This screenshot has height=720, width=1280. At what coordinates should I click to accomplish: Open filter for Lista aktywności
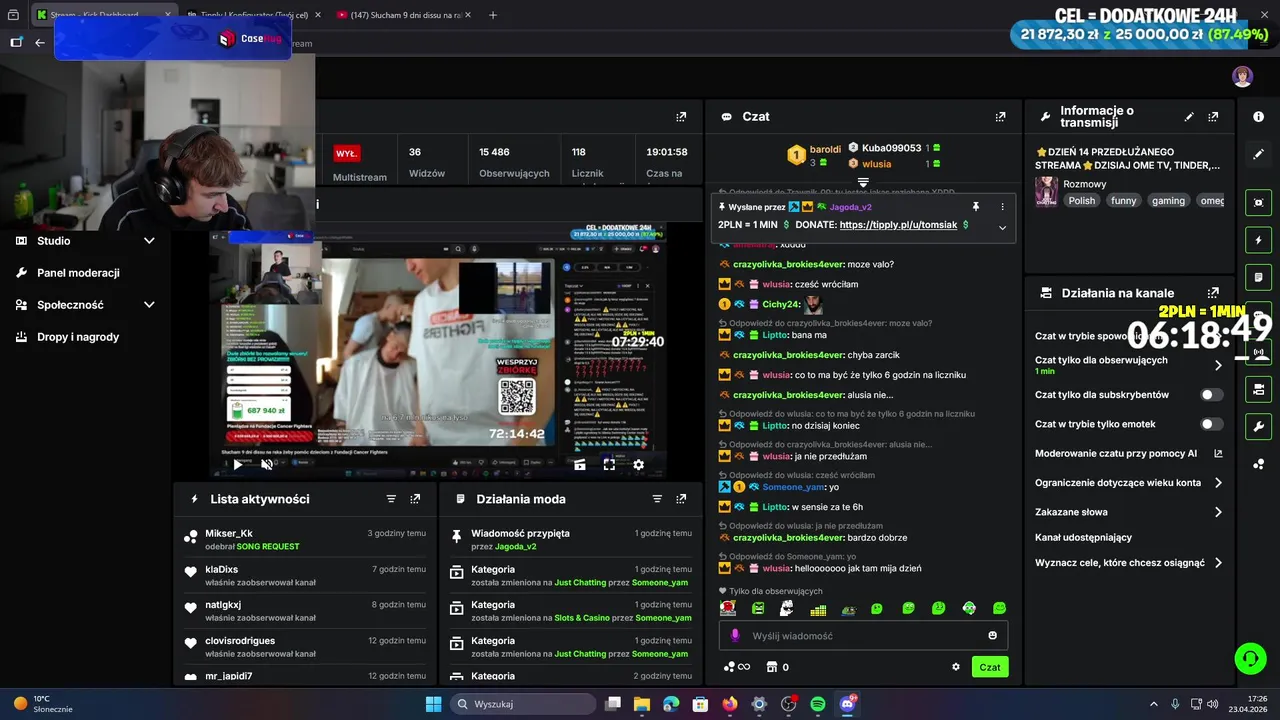pyautogui.click(x=391, y=499)
